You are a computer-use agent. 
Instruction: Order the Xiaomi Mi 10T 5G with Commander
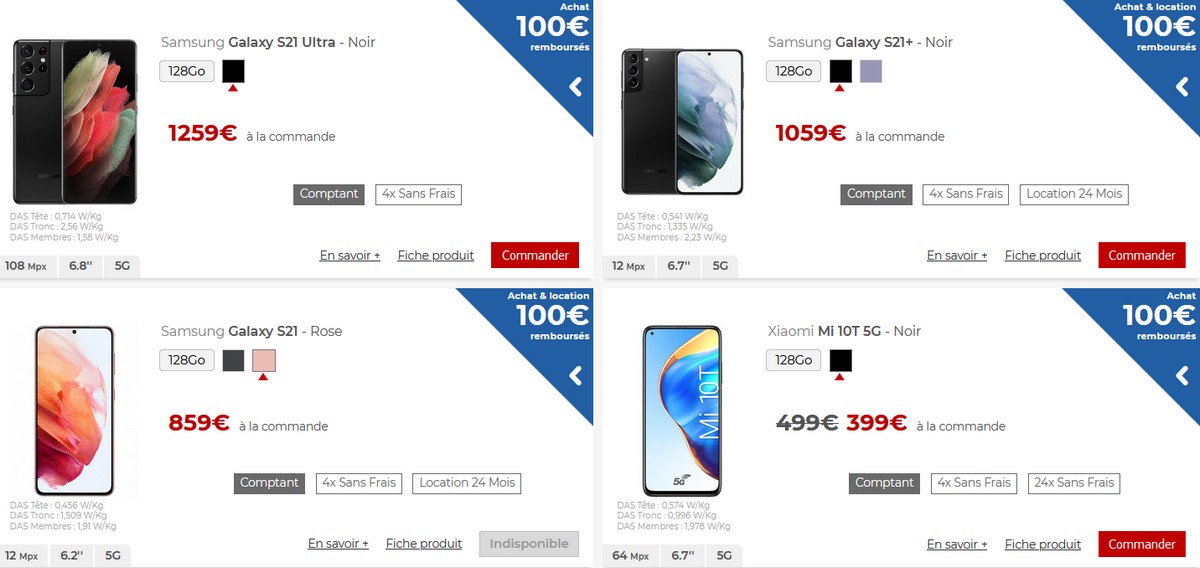click(x=1142, y=544)
